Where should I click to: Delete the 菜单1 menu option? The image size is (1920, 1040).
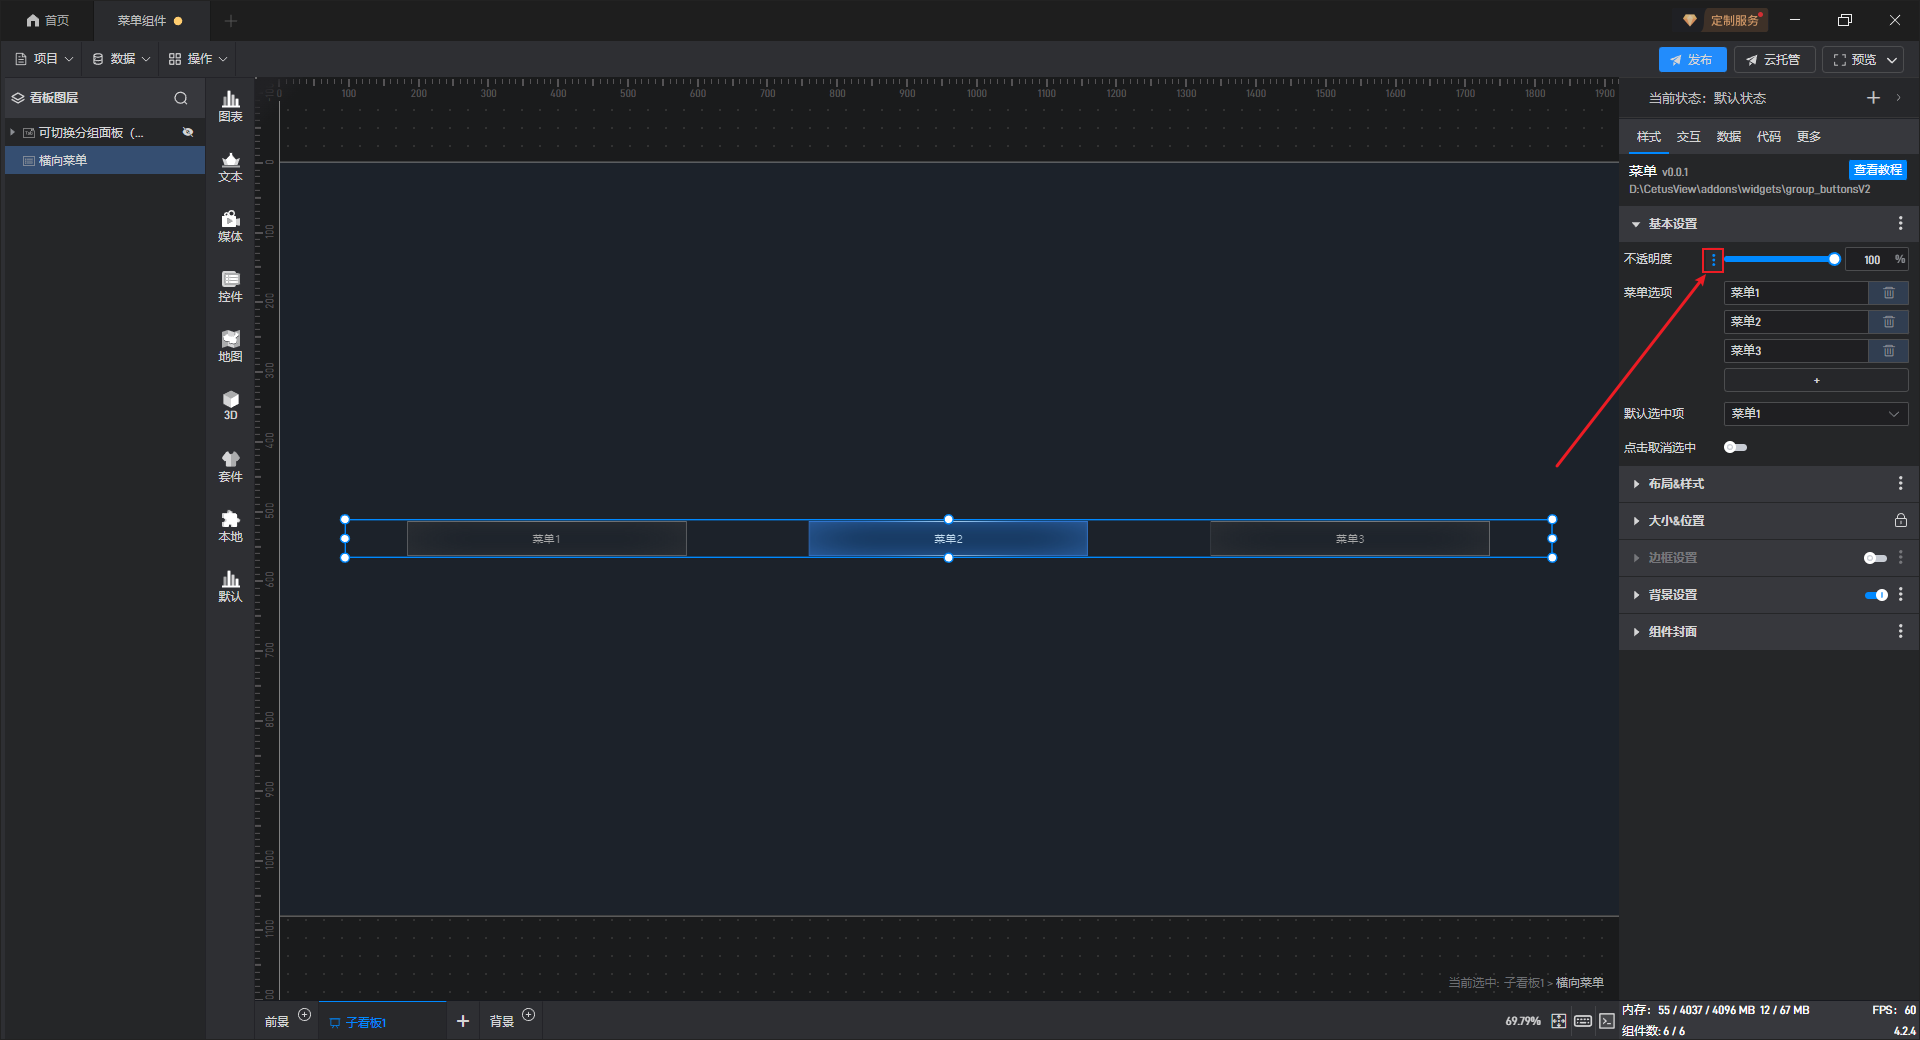[1889, 293]
